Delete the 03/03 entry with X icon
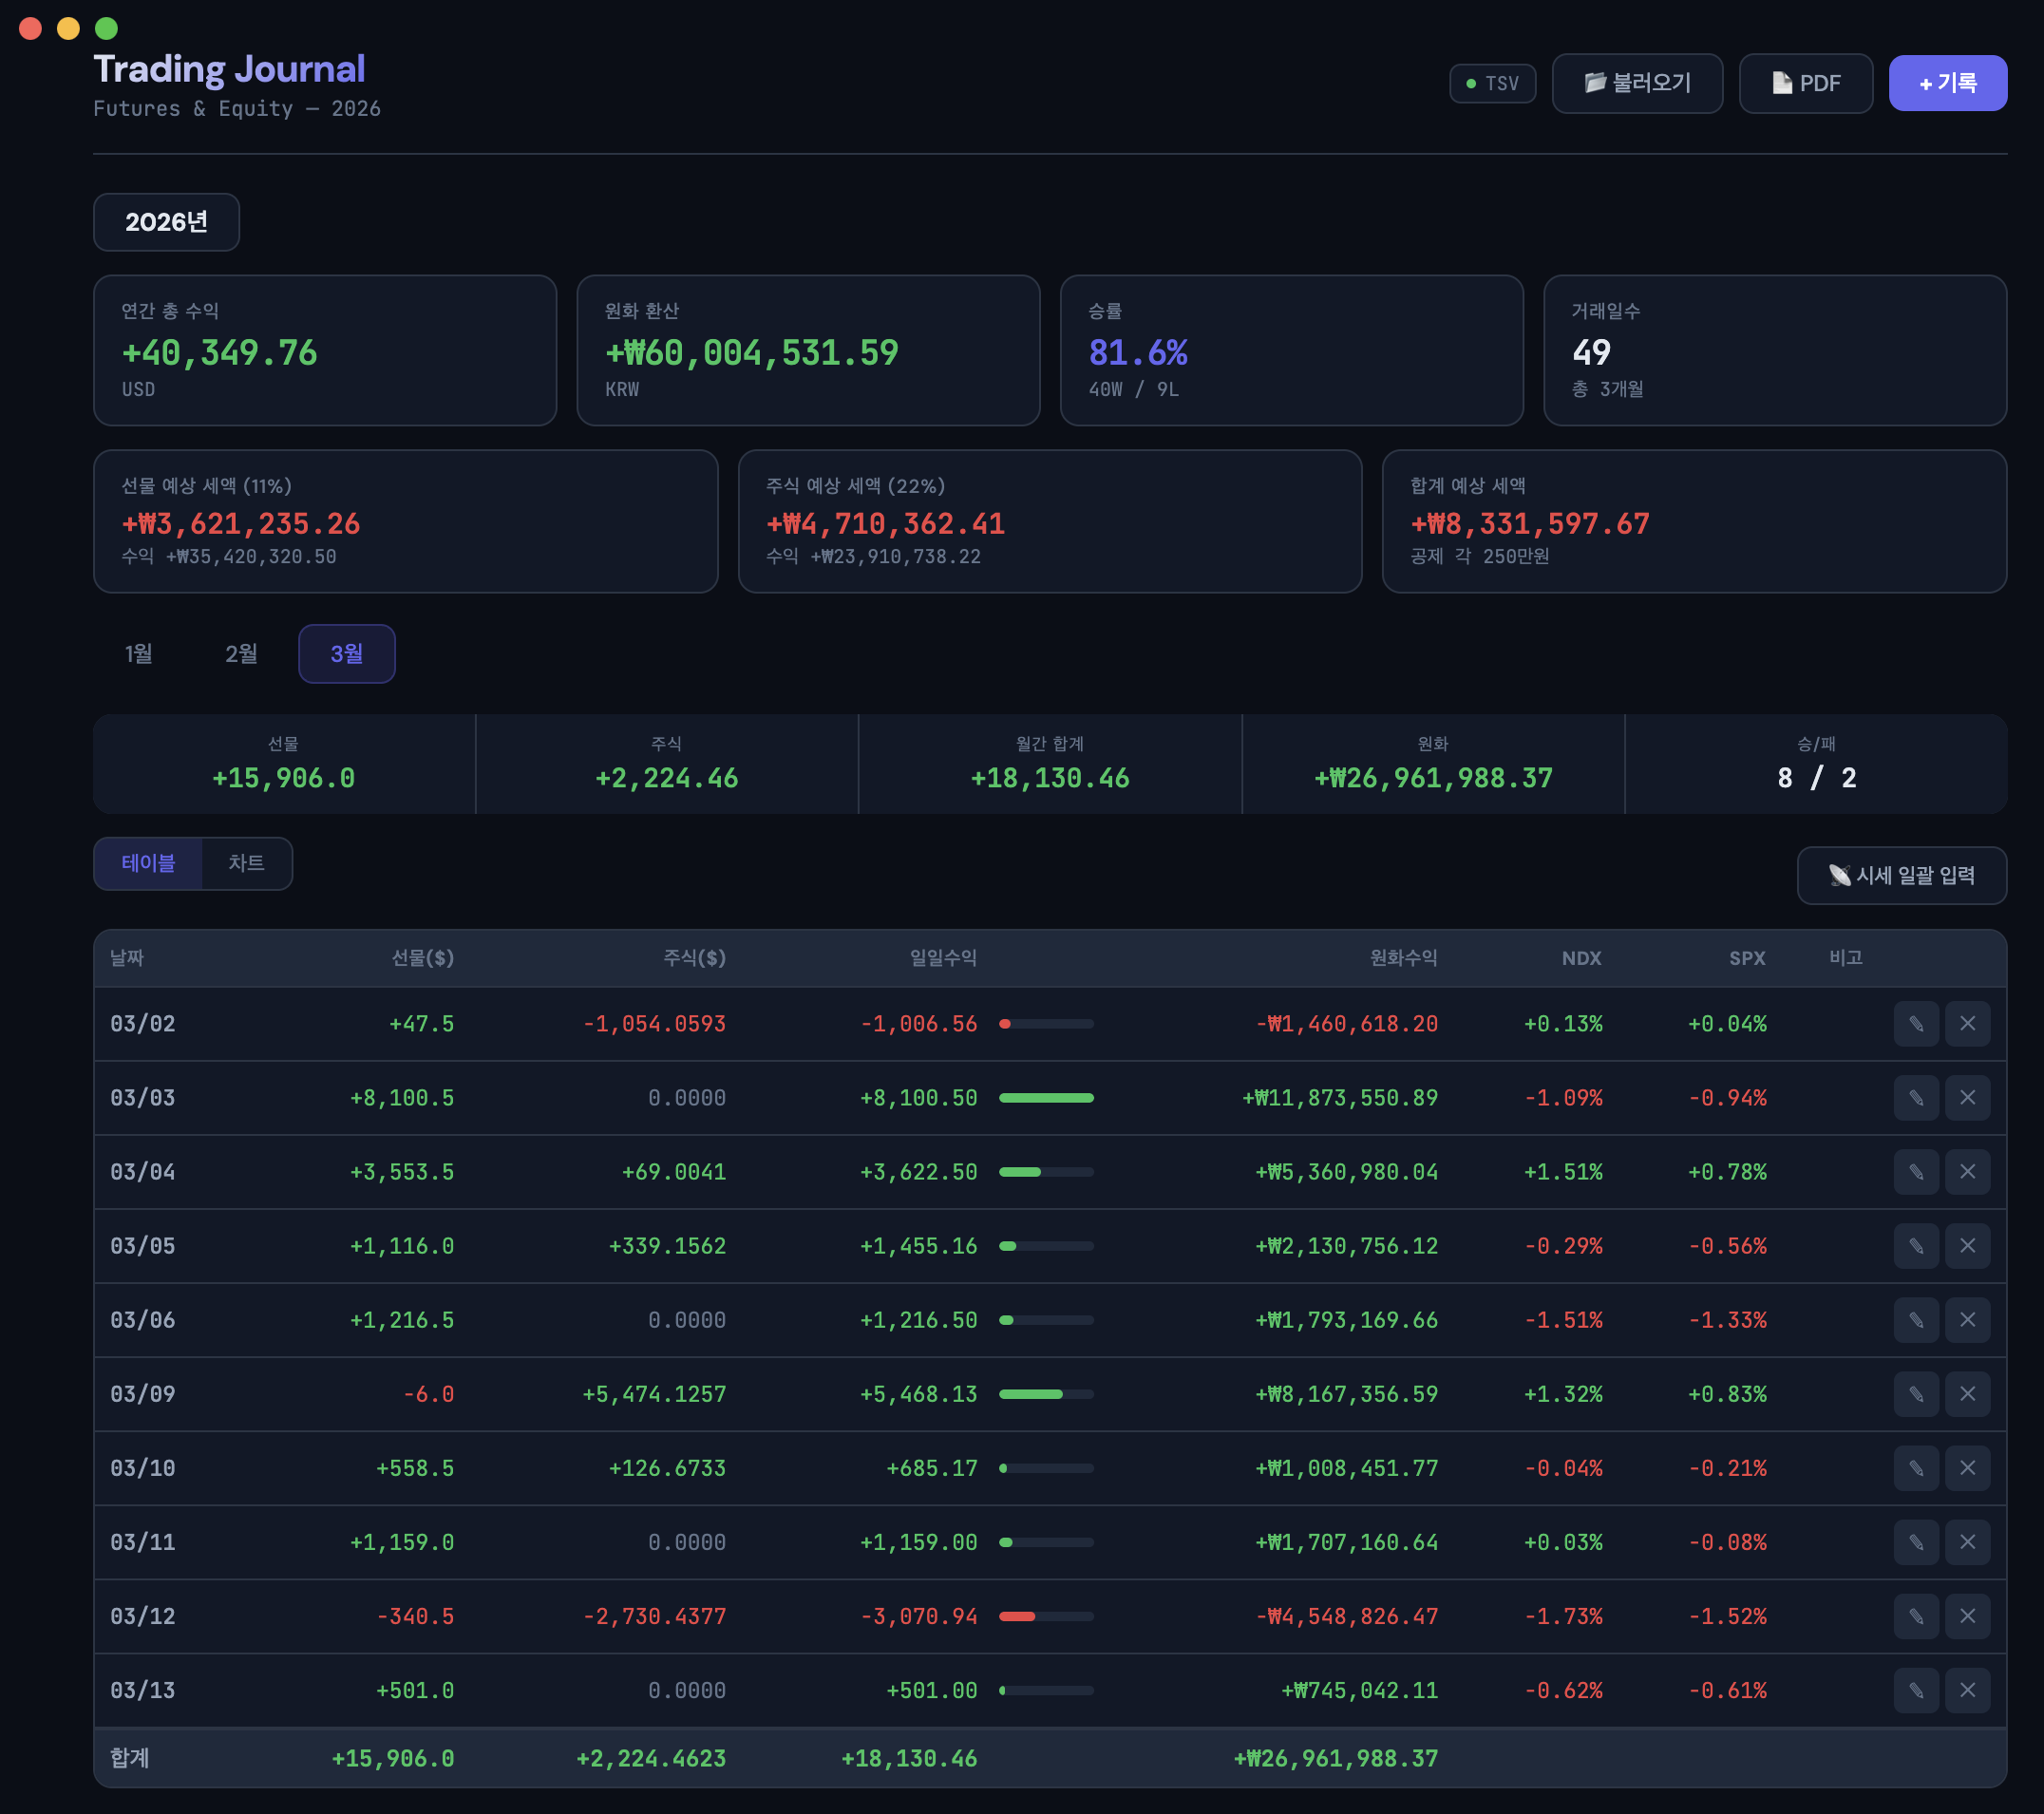Screen dimensions: 2044x1814 click(x=1966, y=1097)
